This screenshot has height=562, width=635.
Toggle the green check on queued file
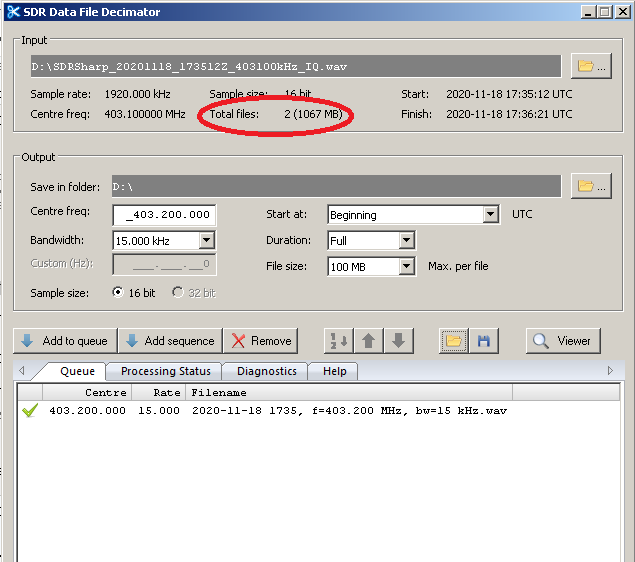coord(28,411)
